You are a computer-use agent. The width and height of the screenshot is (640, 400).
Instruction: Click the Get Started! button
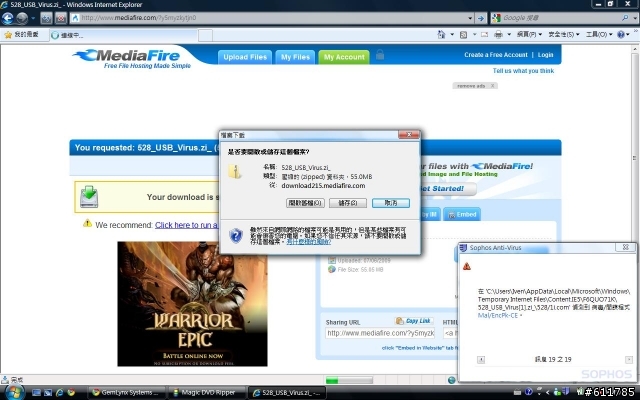447,189
